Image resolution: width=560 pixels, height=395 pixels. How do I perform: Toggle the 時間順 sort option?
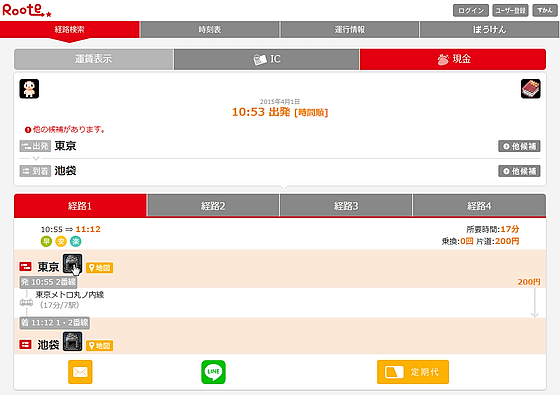311,113
